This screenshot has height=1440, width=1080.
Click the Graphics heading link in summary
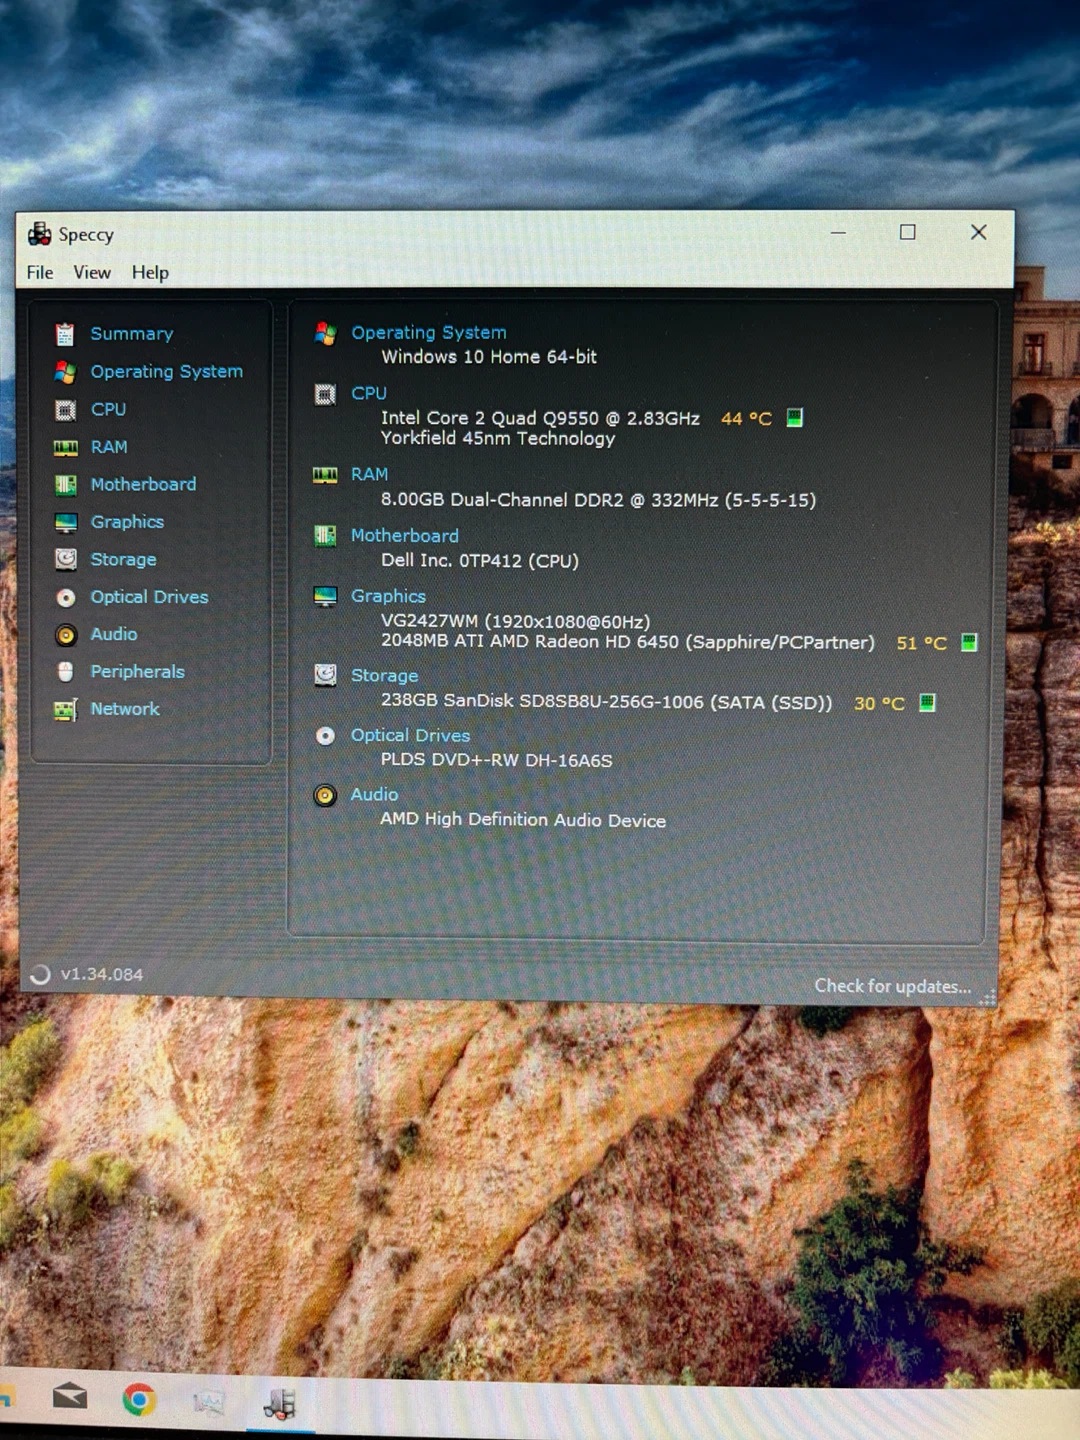[388, 596]
